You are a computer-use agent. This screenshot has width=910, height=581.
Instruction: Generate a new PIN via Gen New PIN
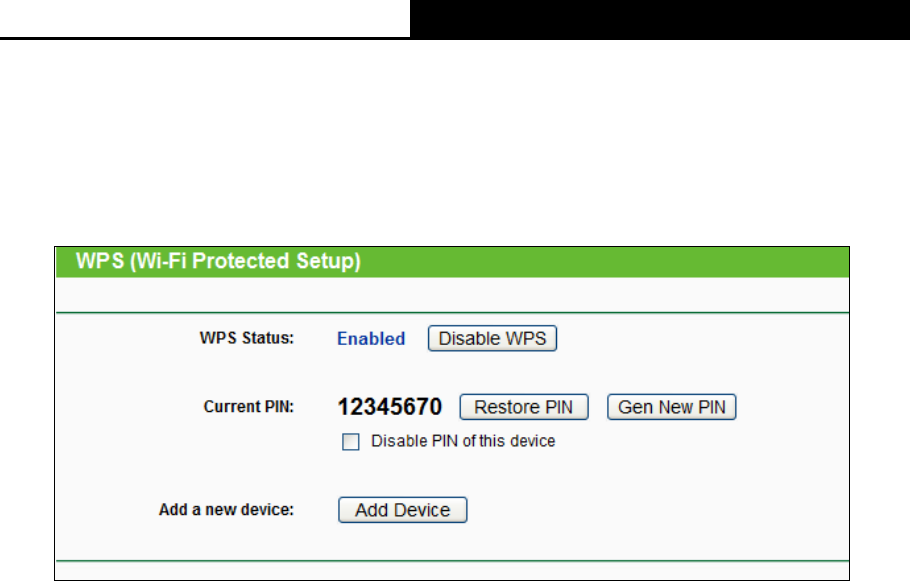(x=671, y=407)
